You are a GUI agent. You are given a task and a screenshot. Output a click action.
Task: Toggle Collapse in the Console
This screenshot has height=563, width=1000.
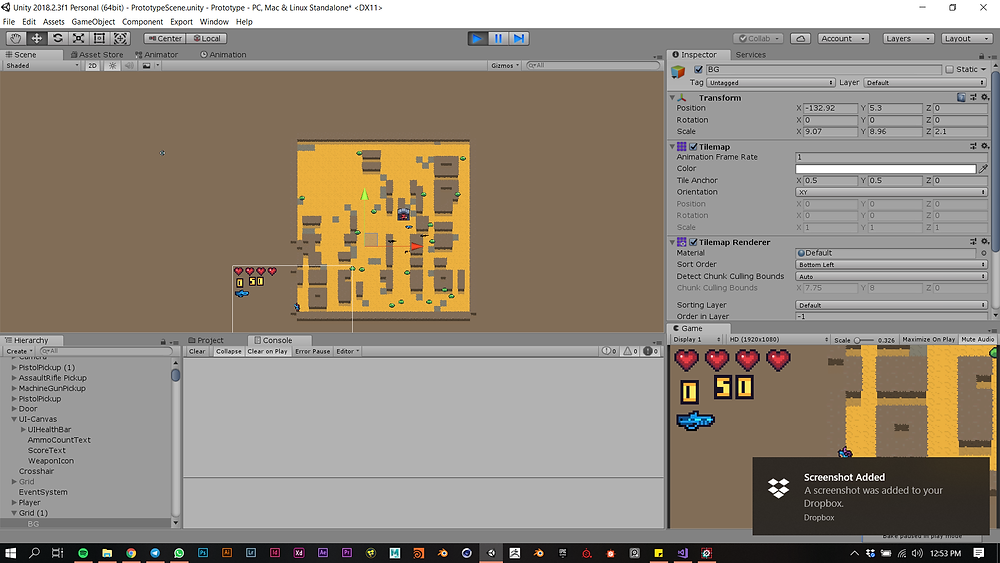(228, 351)
